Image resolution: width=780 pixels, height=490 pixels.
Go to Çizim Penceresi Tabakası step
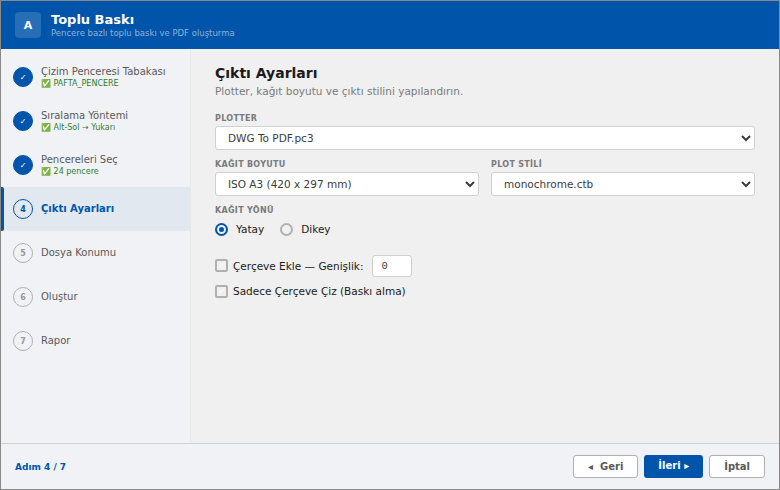click(x=96, y=77)
